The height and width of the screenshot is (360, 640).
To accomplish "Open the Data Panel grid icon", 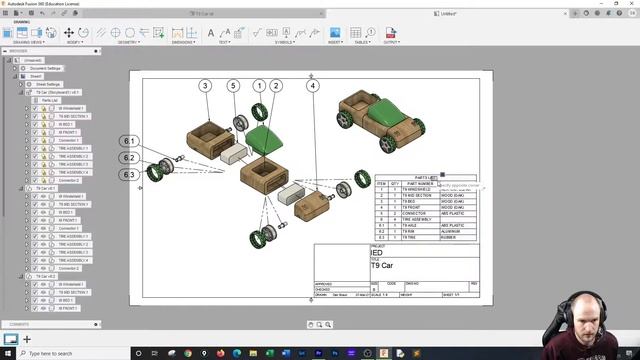I will [5, 13].
